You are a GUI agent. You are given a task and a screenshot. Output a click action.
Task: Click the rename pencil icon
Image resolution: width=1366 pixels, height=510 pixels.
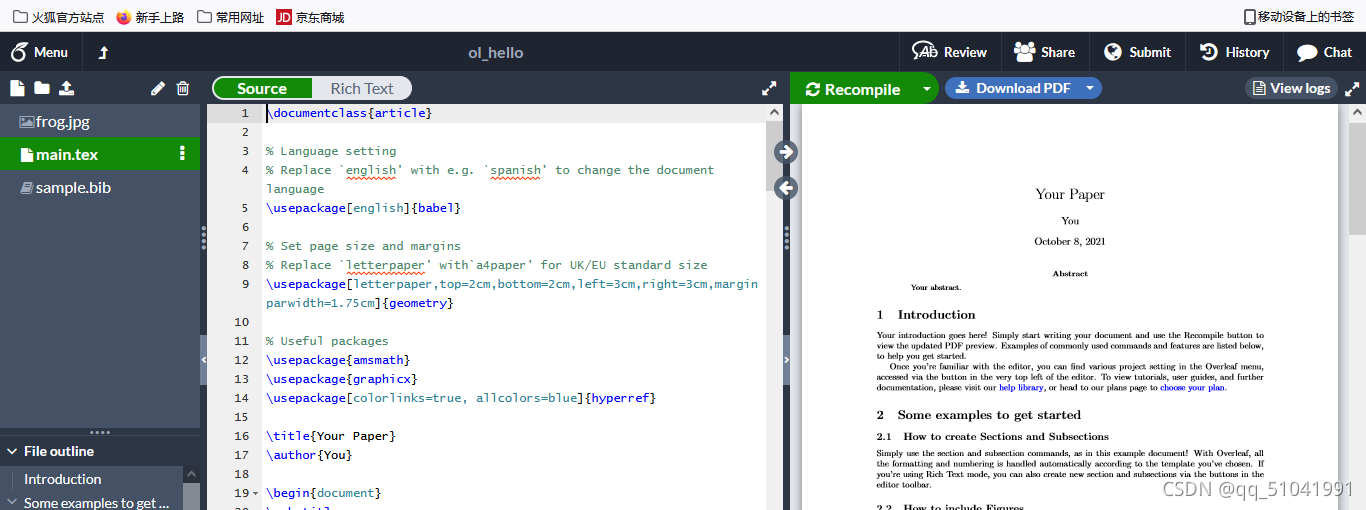(158, 88)
